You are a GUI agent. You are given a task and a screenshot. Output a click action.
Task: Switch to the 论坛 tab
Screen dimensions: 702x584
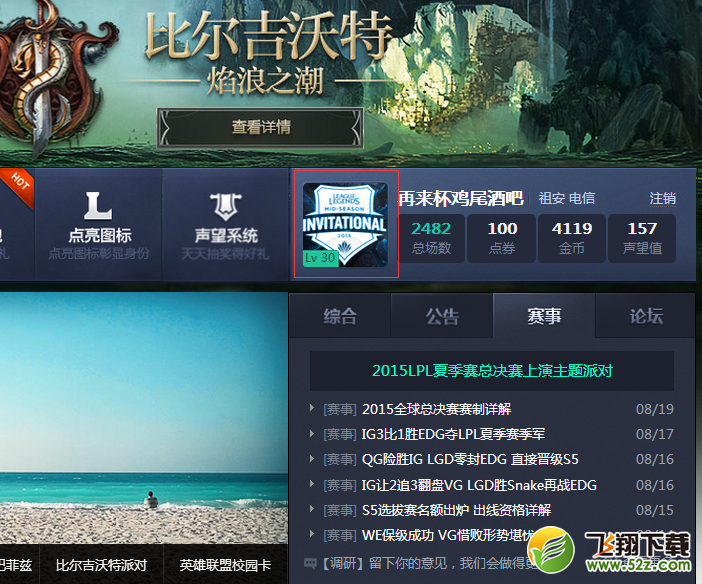click(x=646, y=316)
